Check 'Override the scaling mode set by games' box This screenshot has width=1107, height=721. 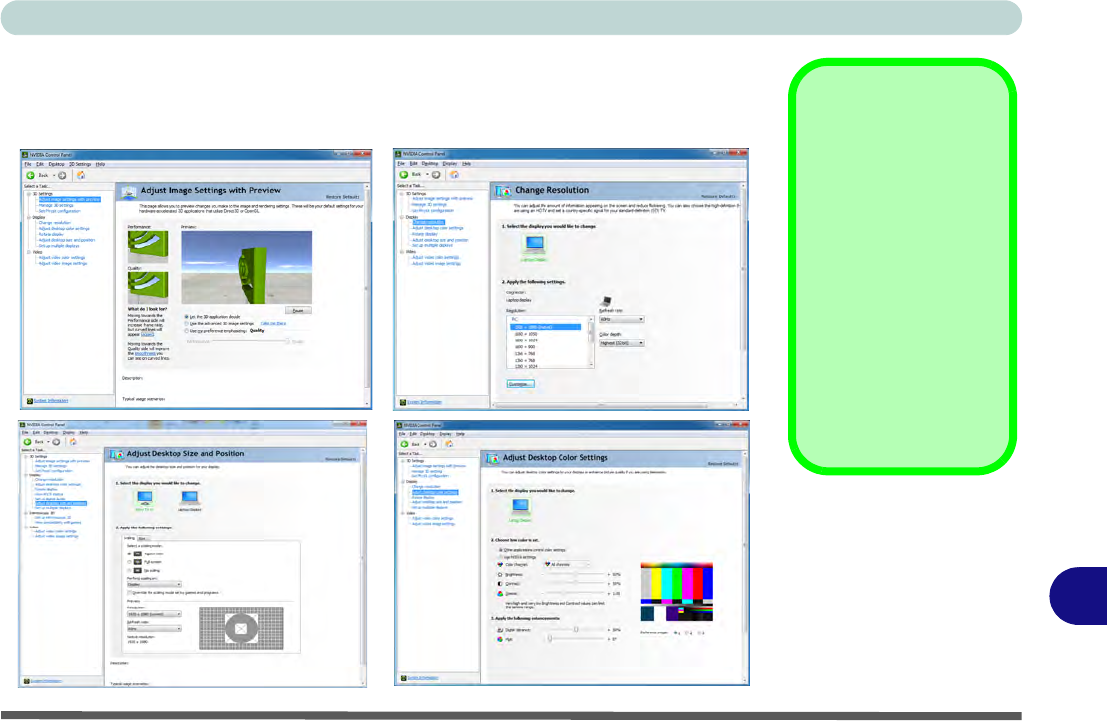click(x=129, y=593)
